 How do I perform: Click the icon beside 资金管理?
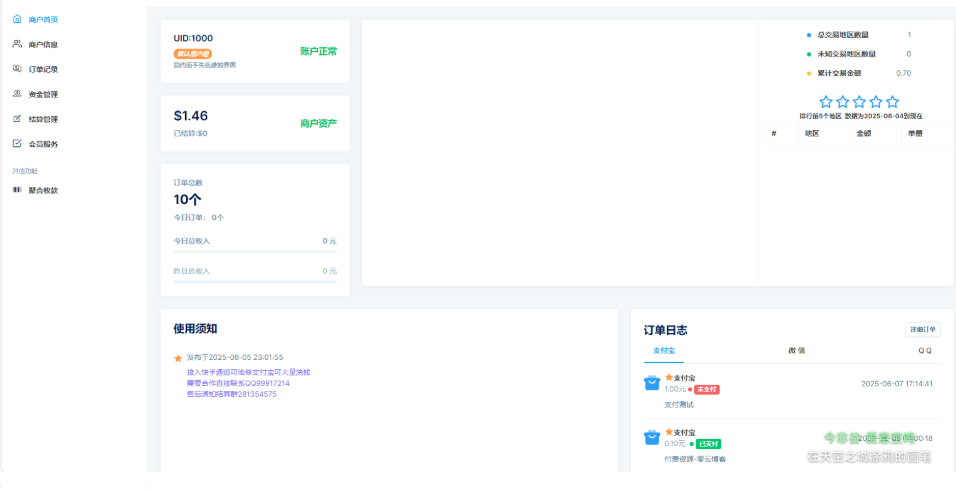pos(17,94)
